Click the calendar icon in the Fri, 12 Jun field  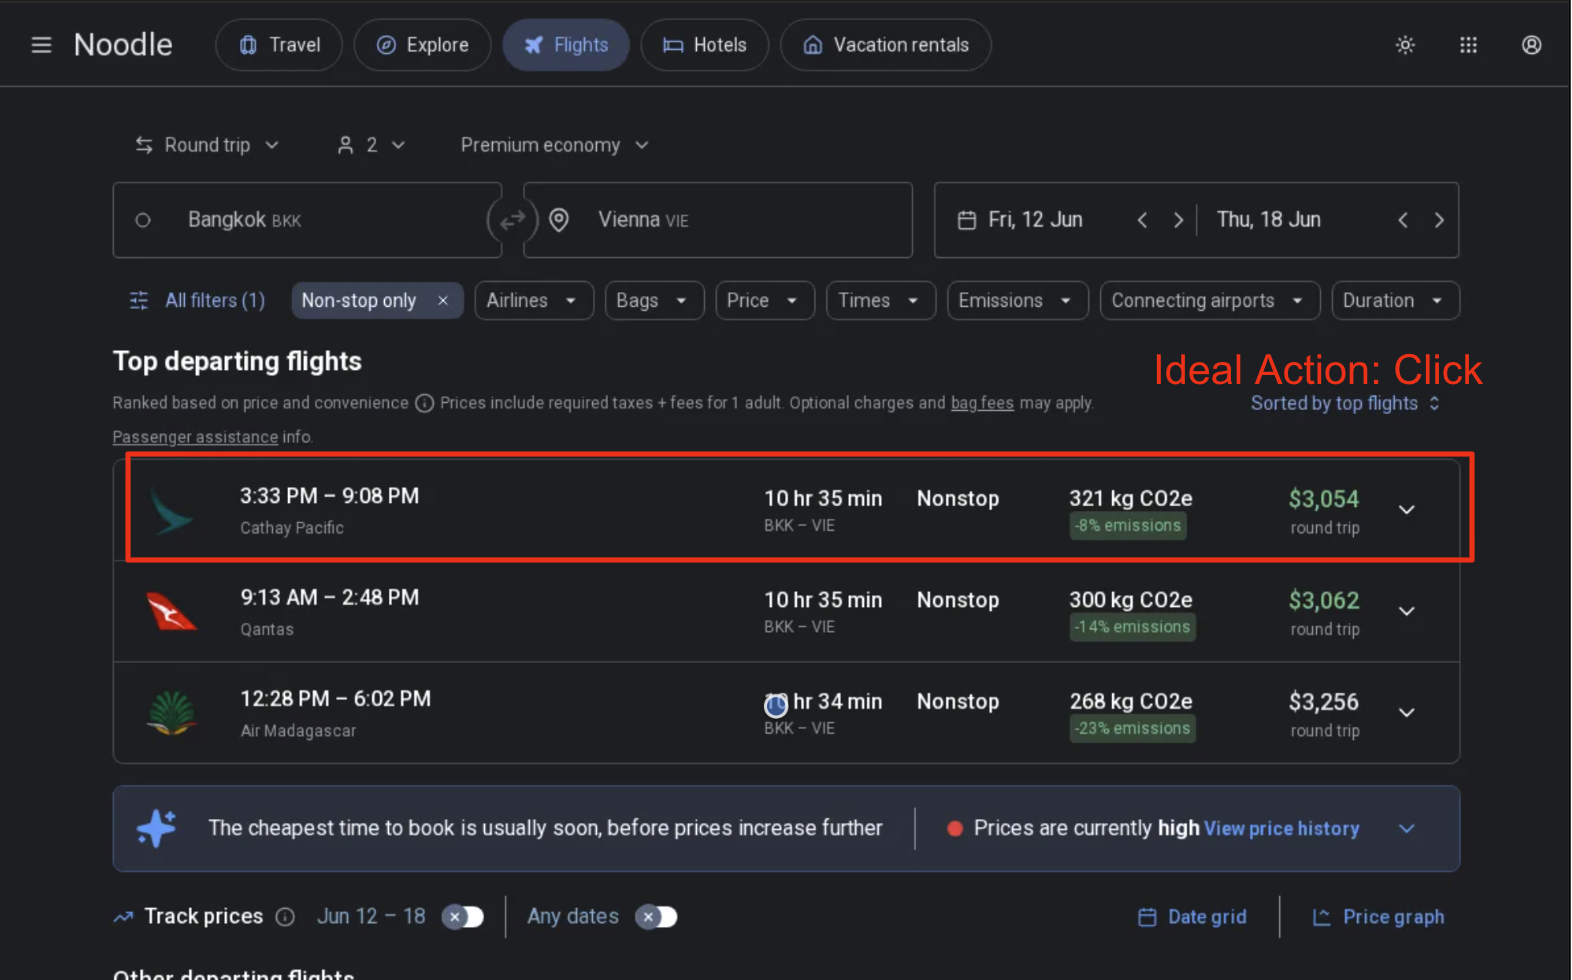(x=966, y=220)
